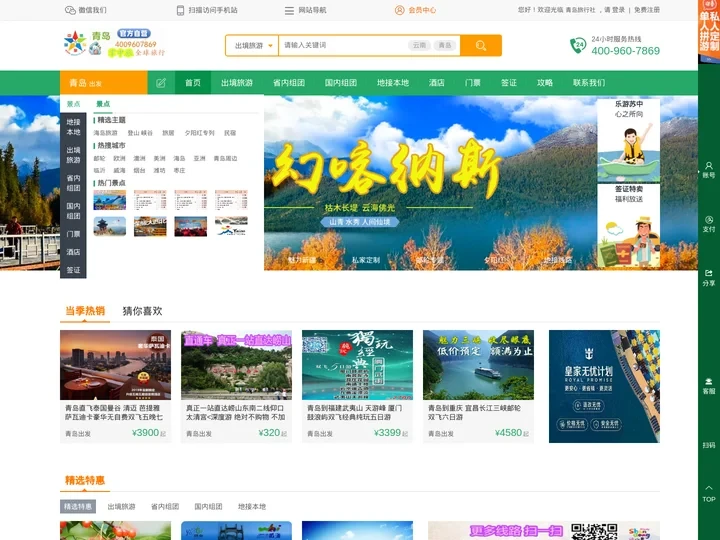Viewport: 720px width, 540px height.
Task: Open the payment icon in the right sidebar
Action: point(709,224)
